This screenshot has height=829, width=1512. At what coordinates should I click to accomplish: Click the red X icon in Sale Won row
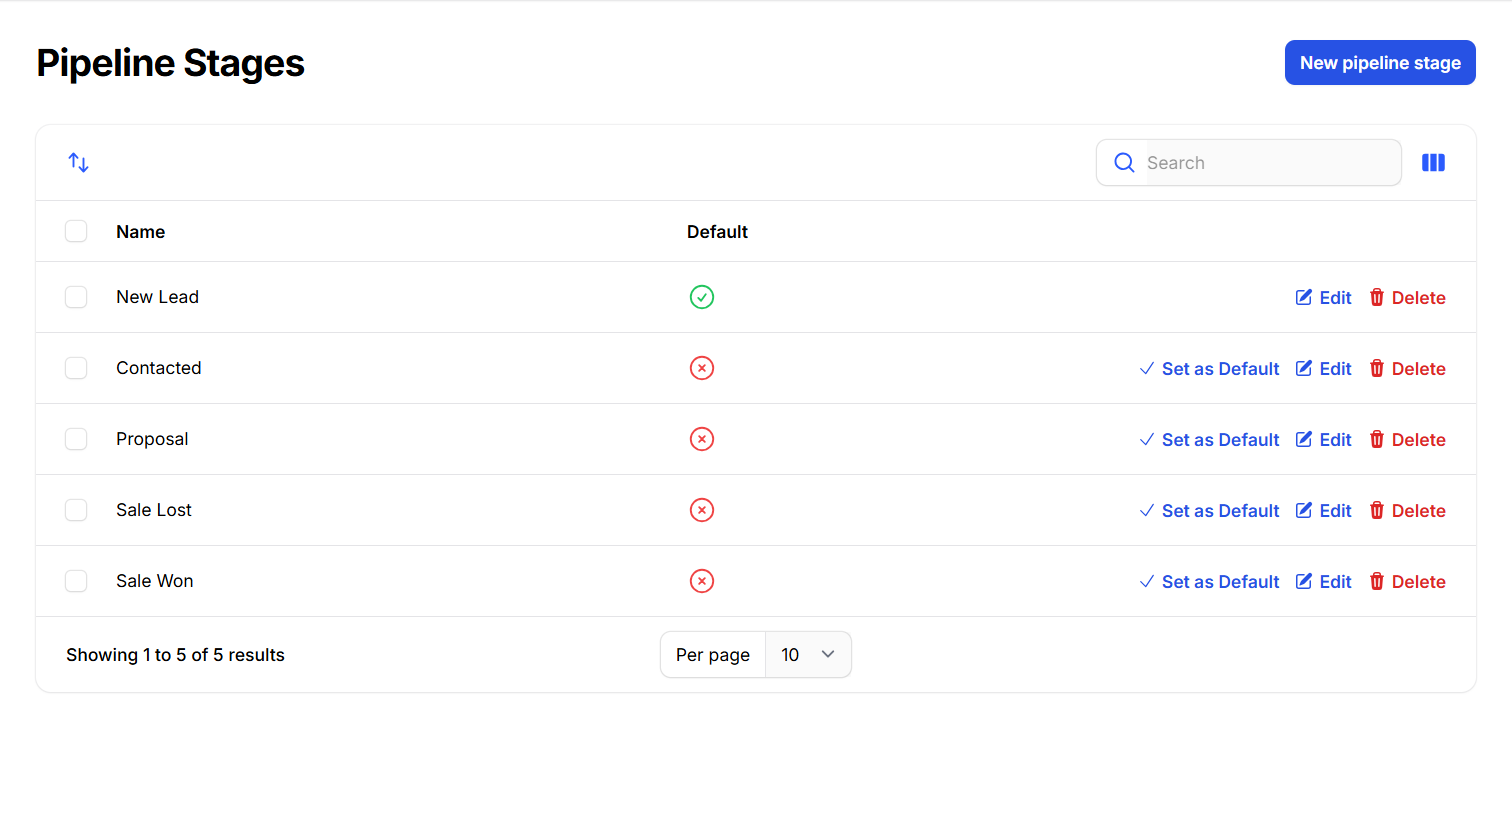(702, 581)
